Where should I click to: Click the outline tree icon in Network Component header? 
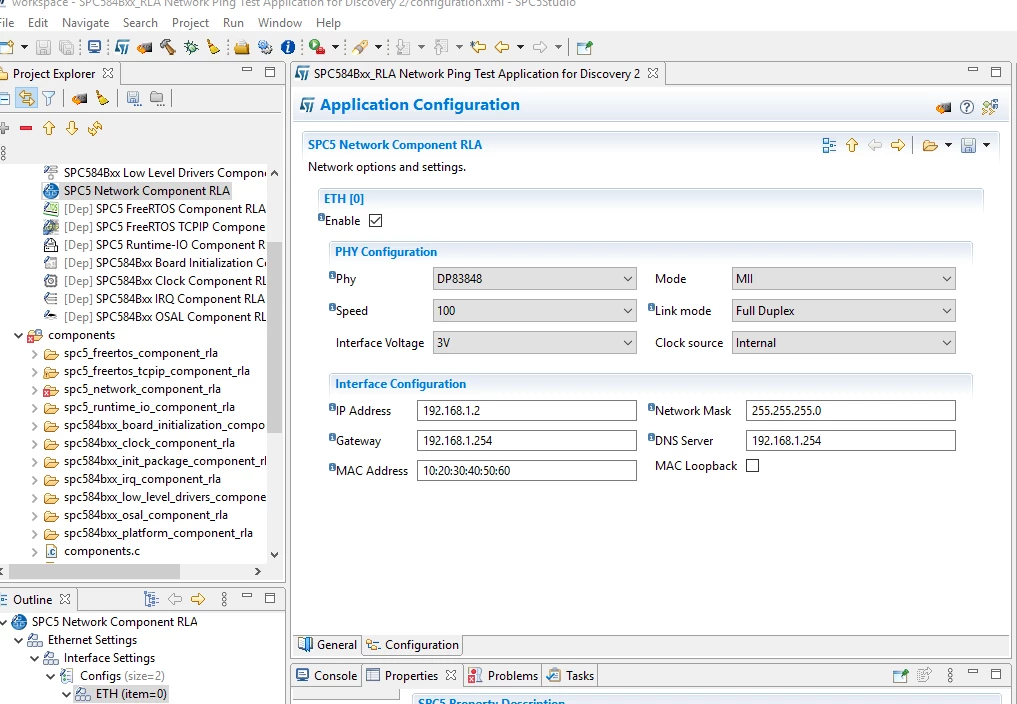pyautogui.click(x=829, y=145)
